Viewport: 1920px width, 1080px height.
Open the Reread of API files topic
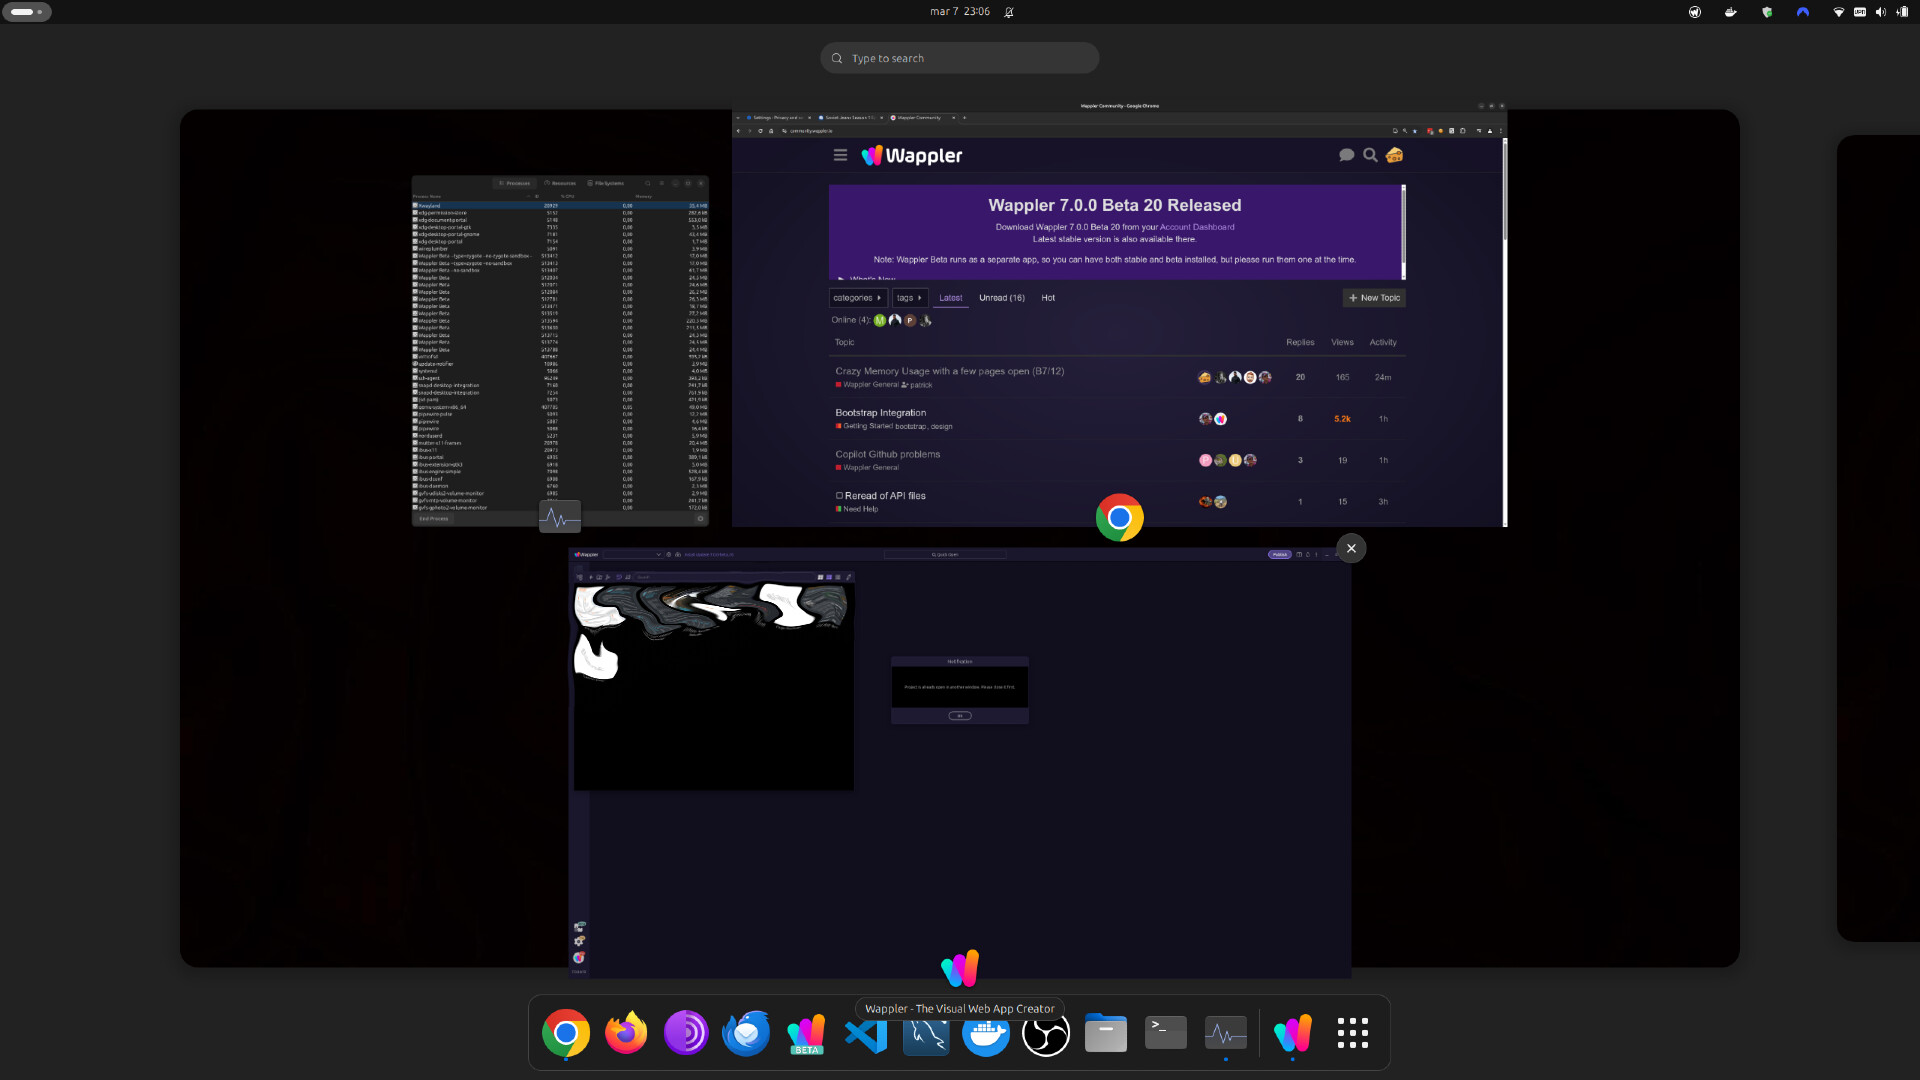click(885, 496)
